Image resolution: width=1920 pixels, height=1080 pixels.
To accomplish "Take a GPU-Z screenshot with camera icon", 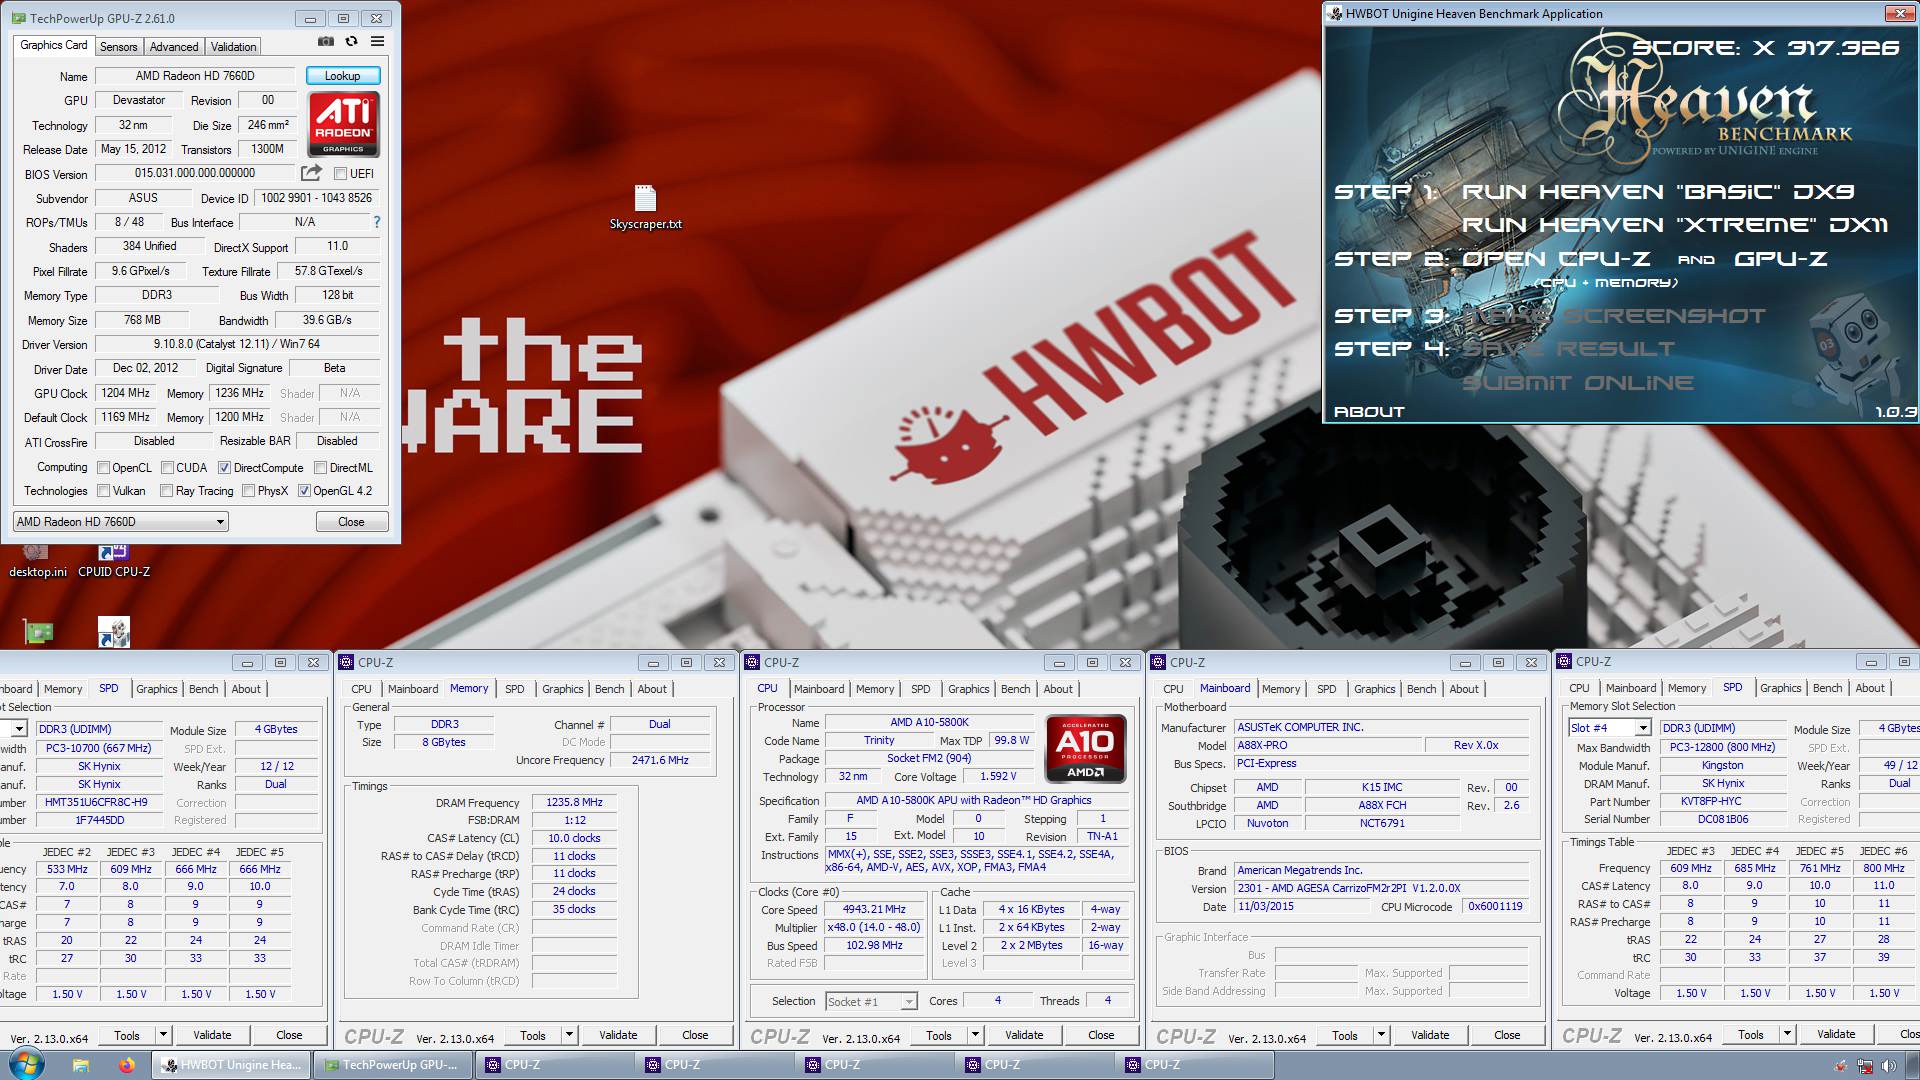I will [325, 41].
